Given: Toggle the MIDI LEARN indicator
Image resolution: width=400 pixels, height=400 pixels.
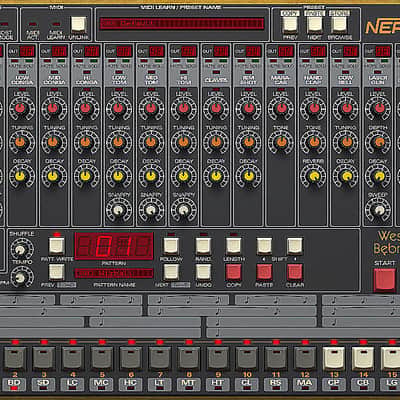Looking at the screenshot, I should point(56,24).
